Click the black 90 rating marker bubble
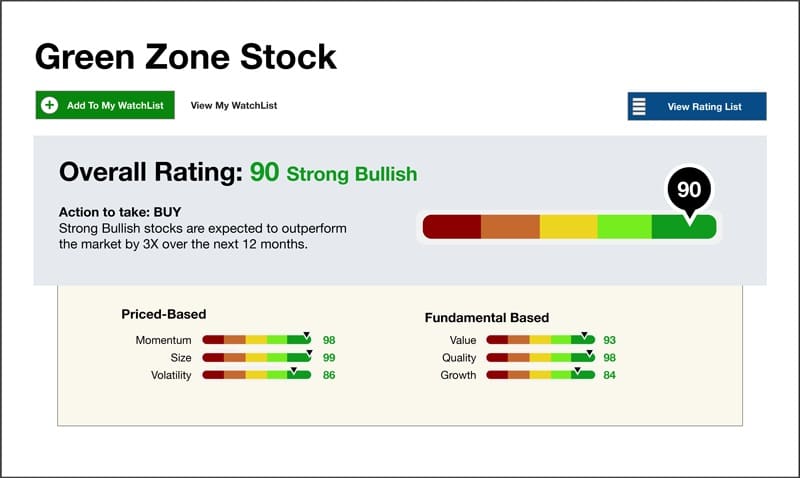The image size is (800, 478). [689, 188]
